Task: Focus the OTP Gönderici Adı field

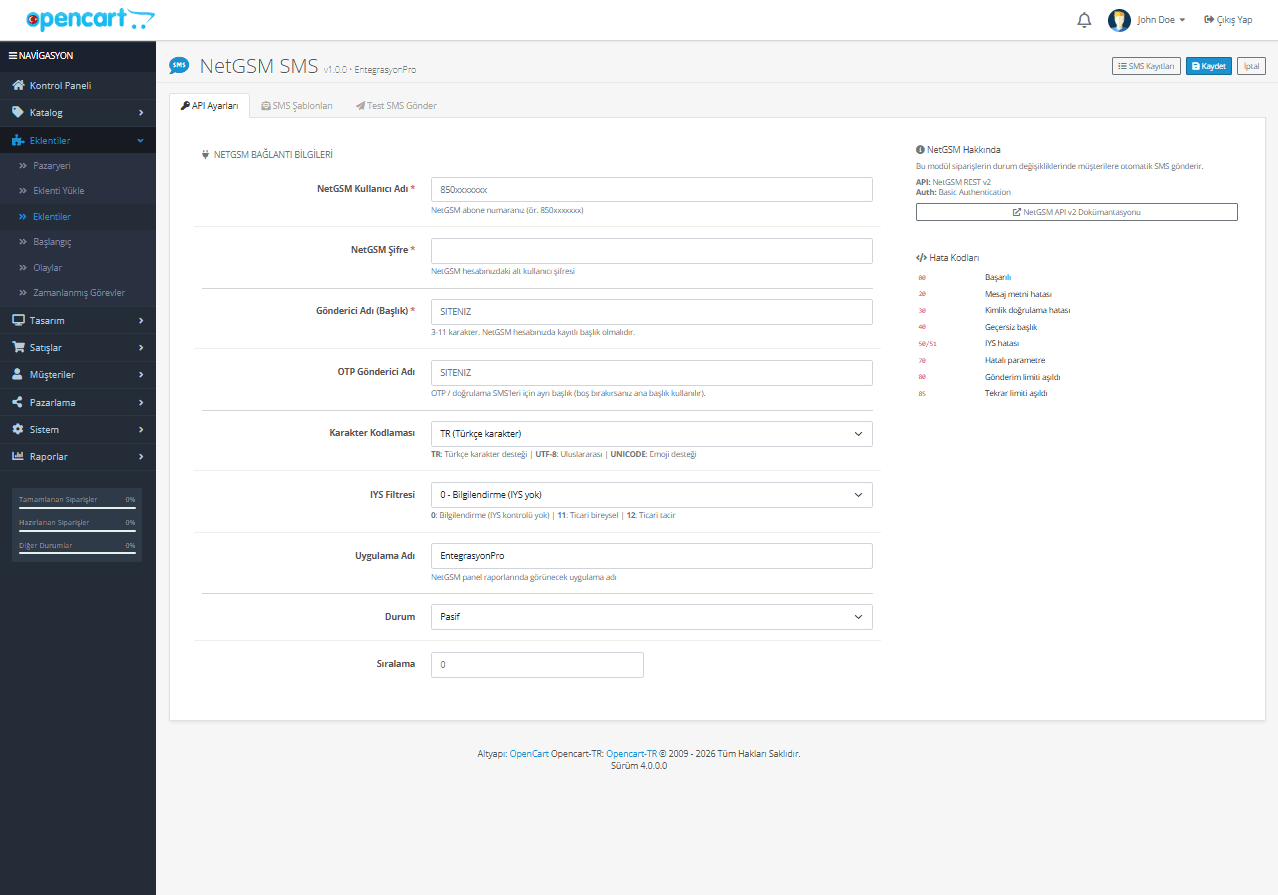Action: click(x=652, y=373)
